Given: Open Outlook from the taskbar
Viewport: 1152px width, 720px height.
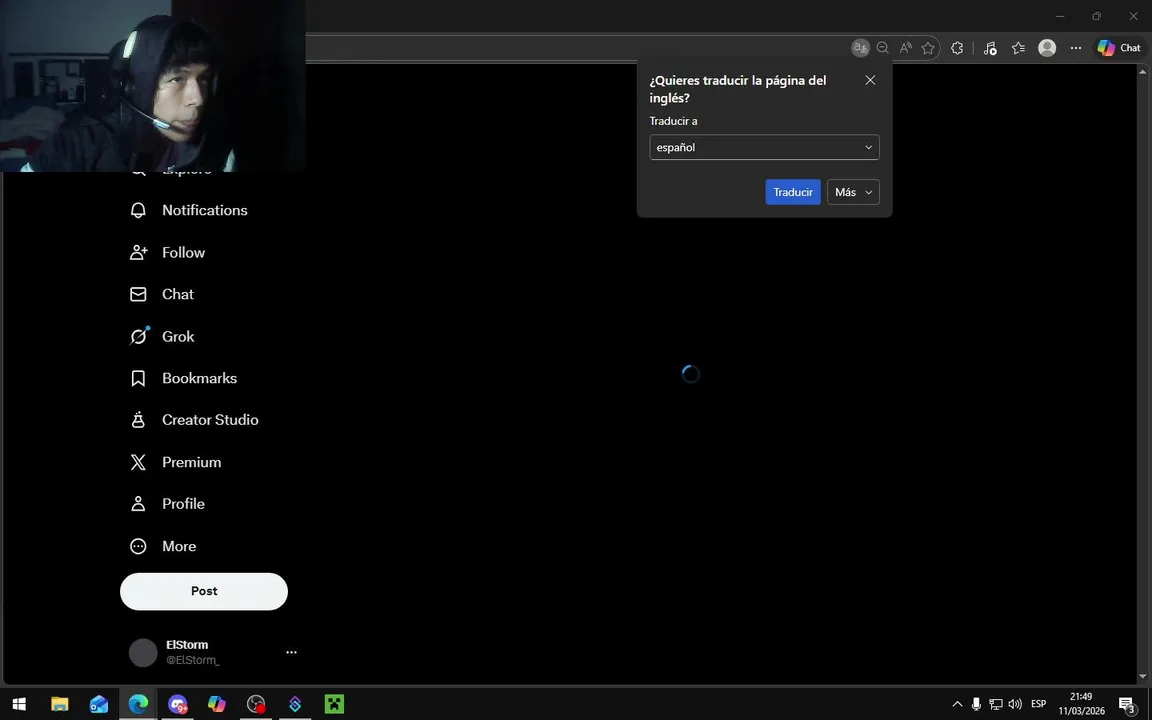Looking at the screenshot, I should 98,704.
